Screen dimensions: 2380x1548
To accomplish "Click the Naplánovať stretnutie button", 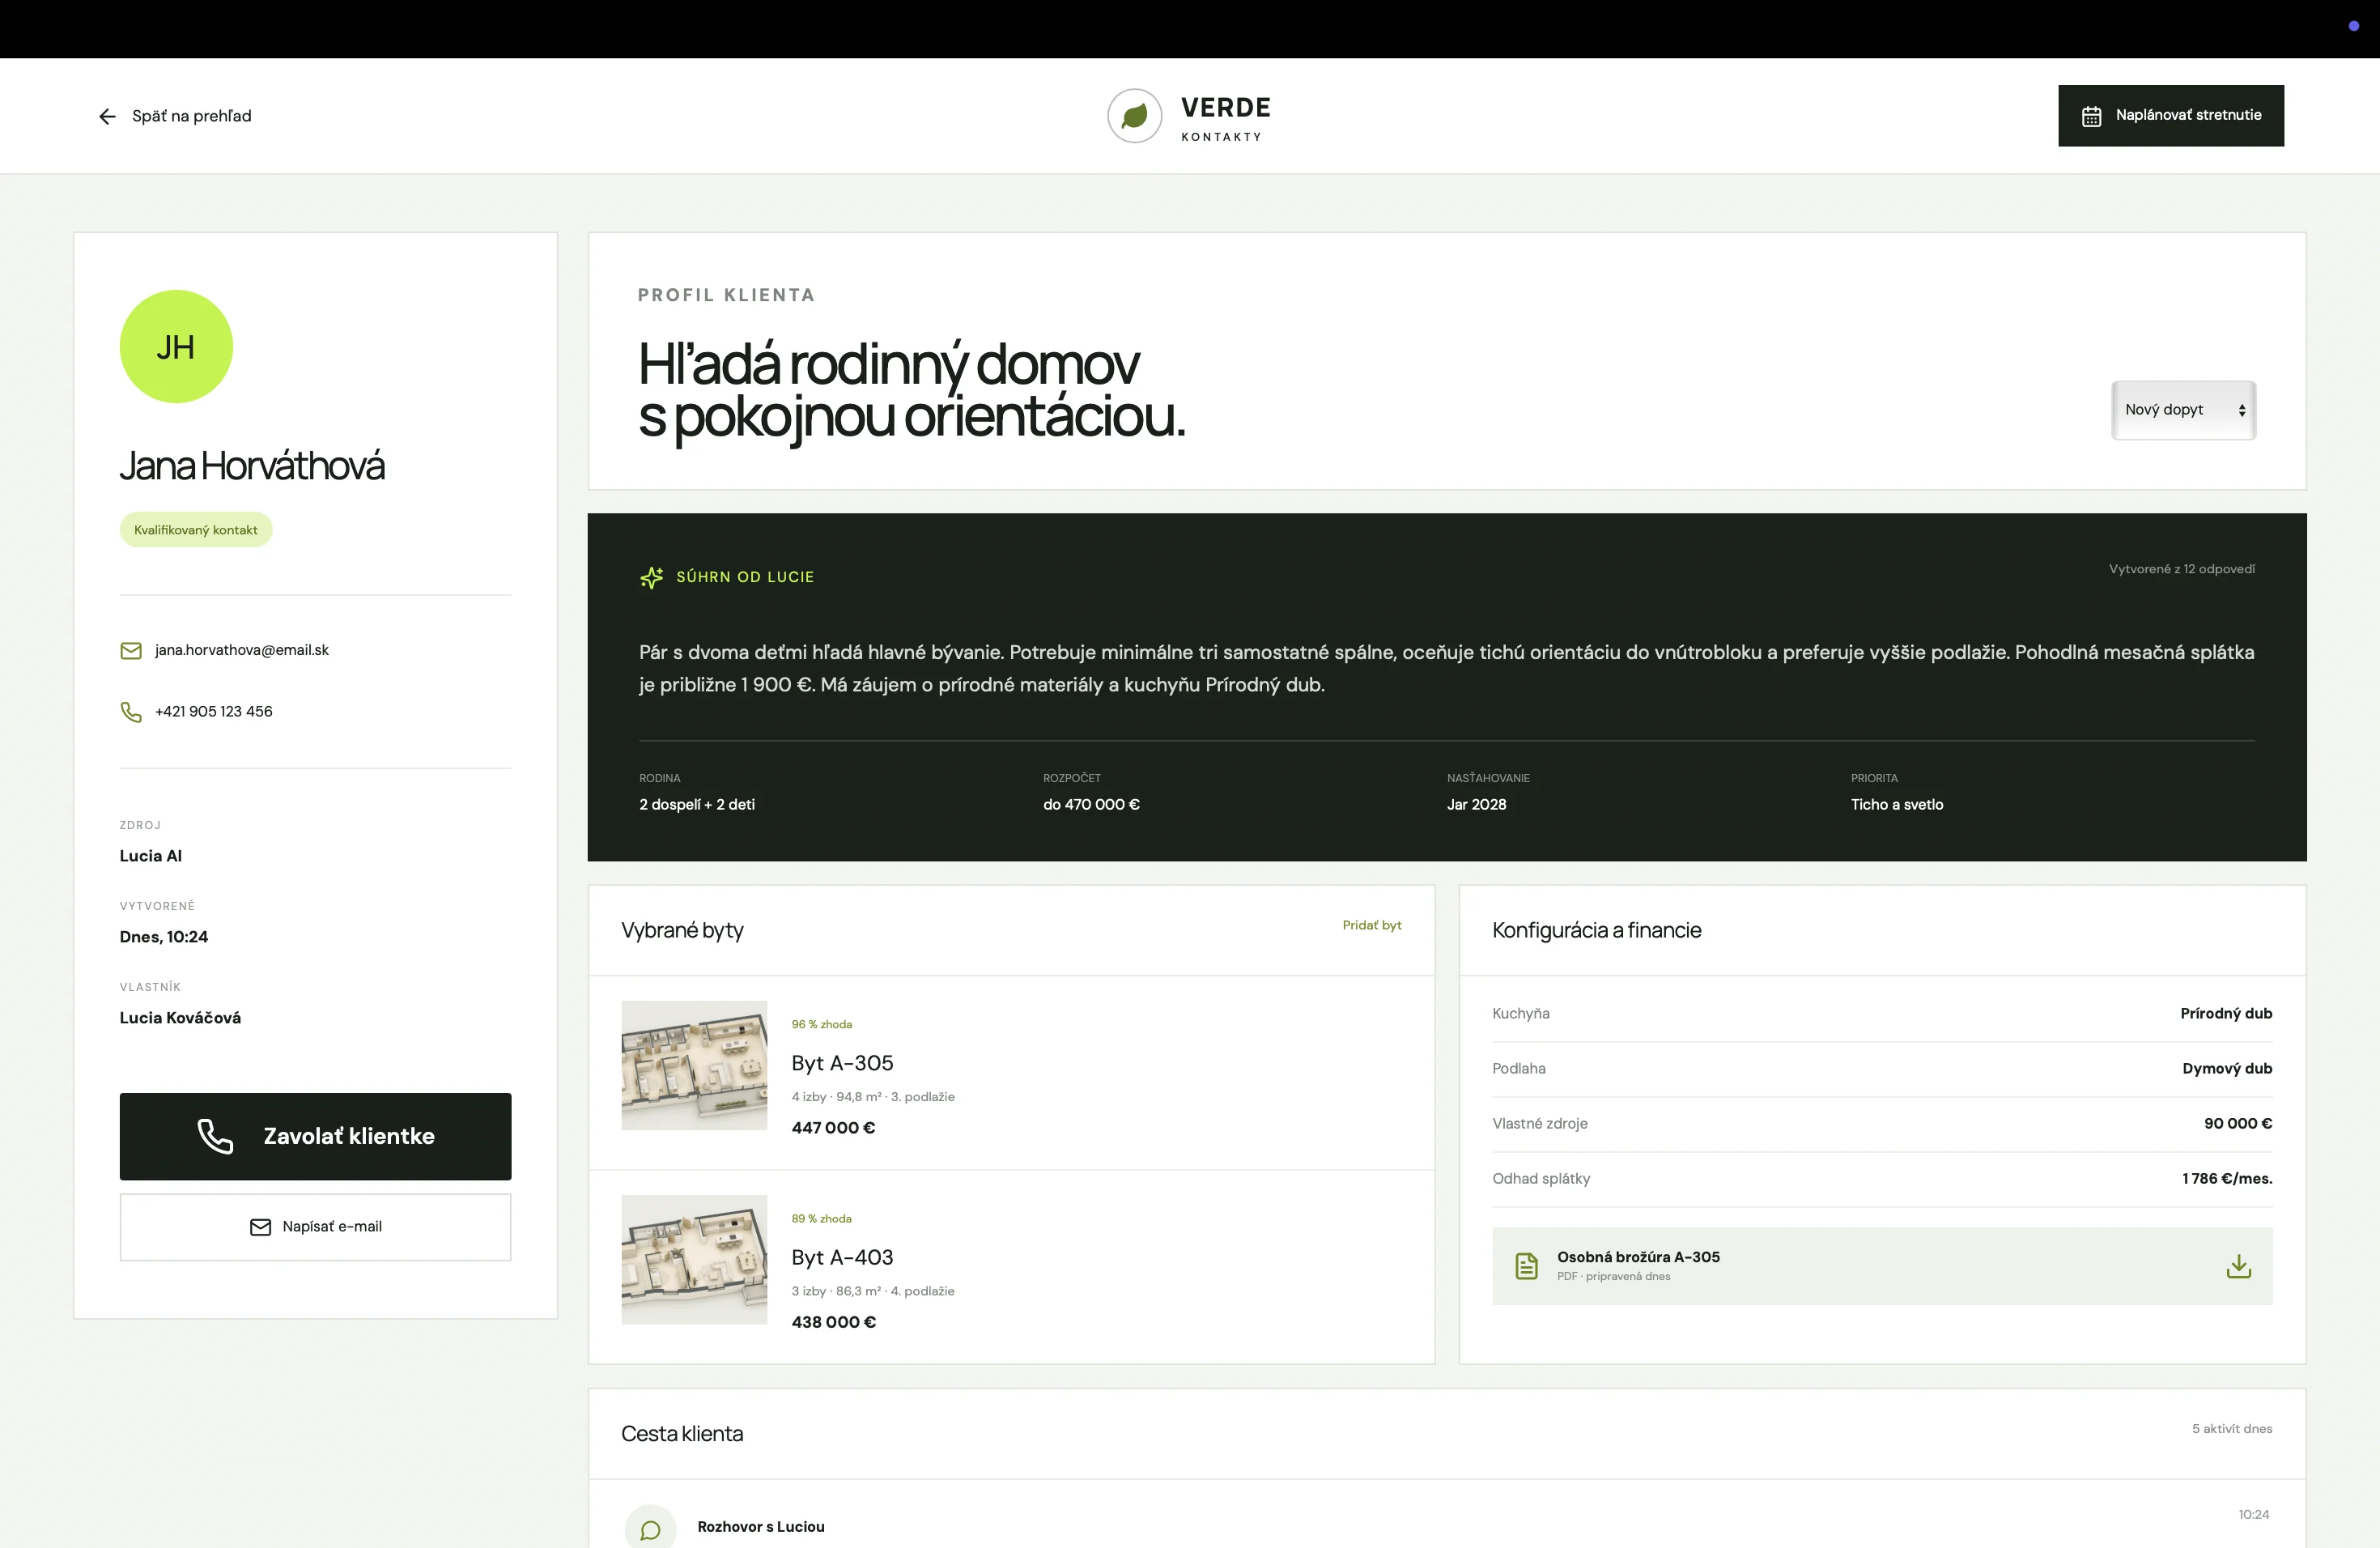I will (x=2170, y=116).
